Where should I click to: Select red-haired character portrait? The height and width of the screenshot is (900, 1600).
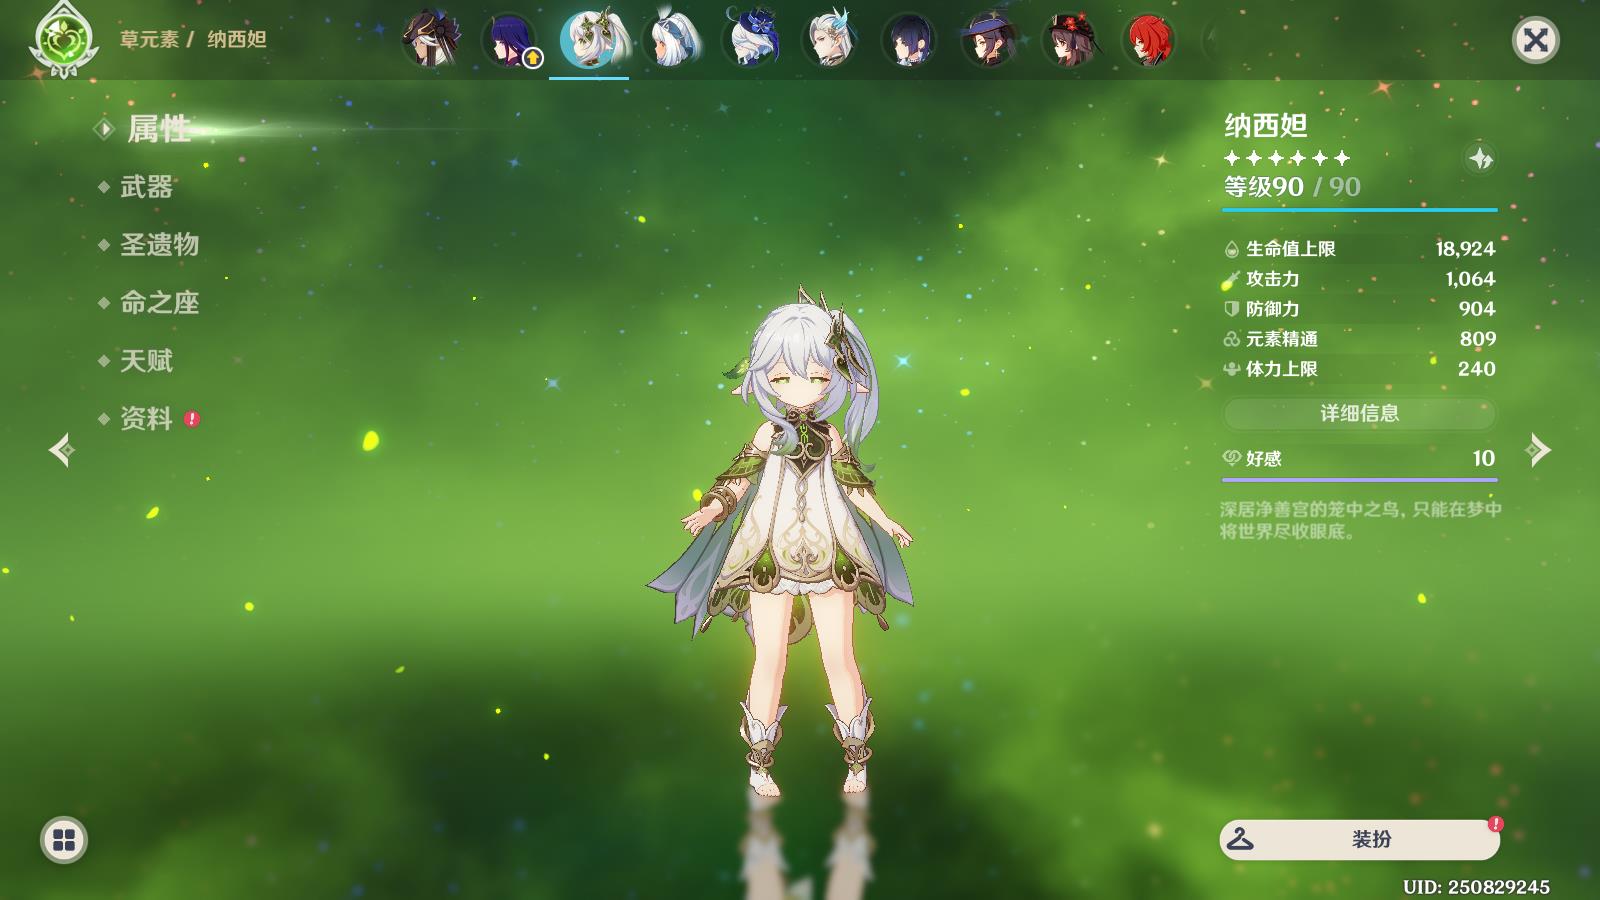coord(1150,40)
